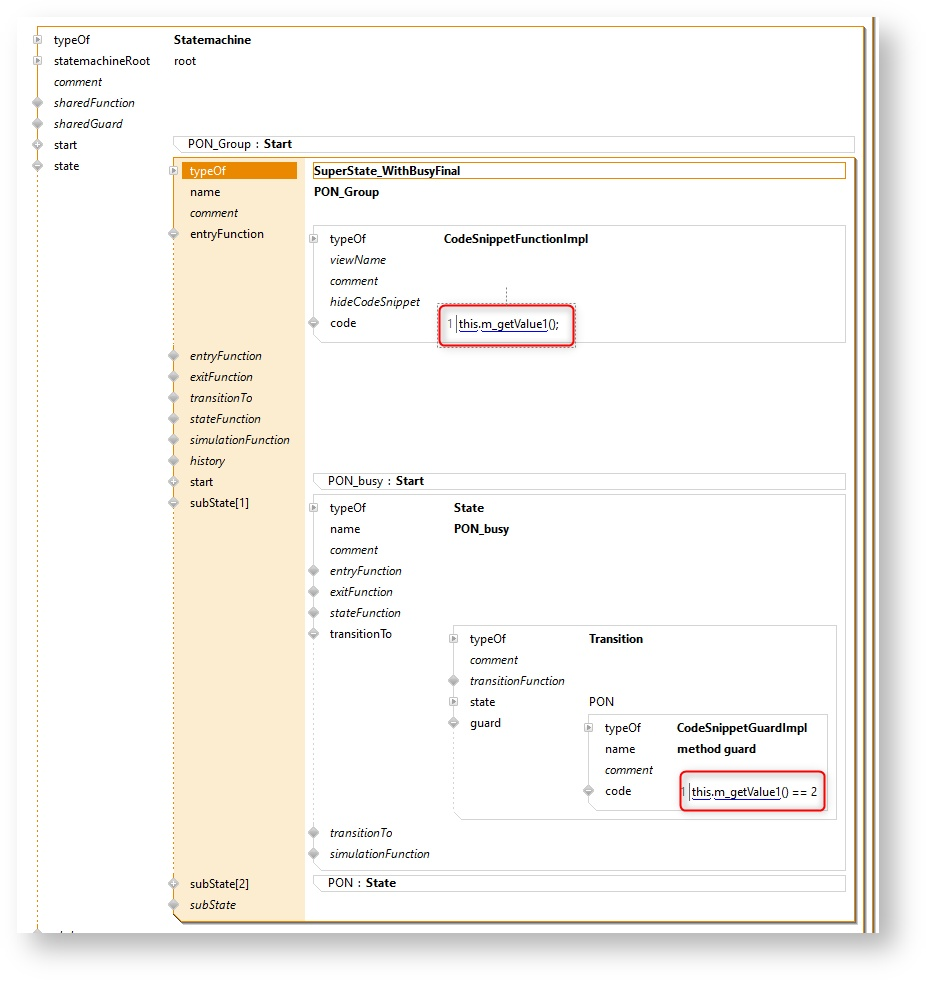The width and height of the screenshot is (927, 981).
Task: Select the method guard name value
Action: 716,749
